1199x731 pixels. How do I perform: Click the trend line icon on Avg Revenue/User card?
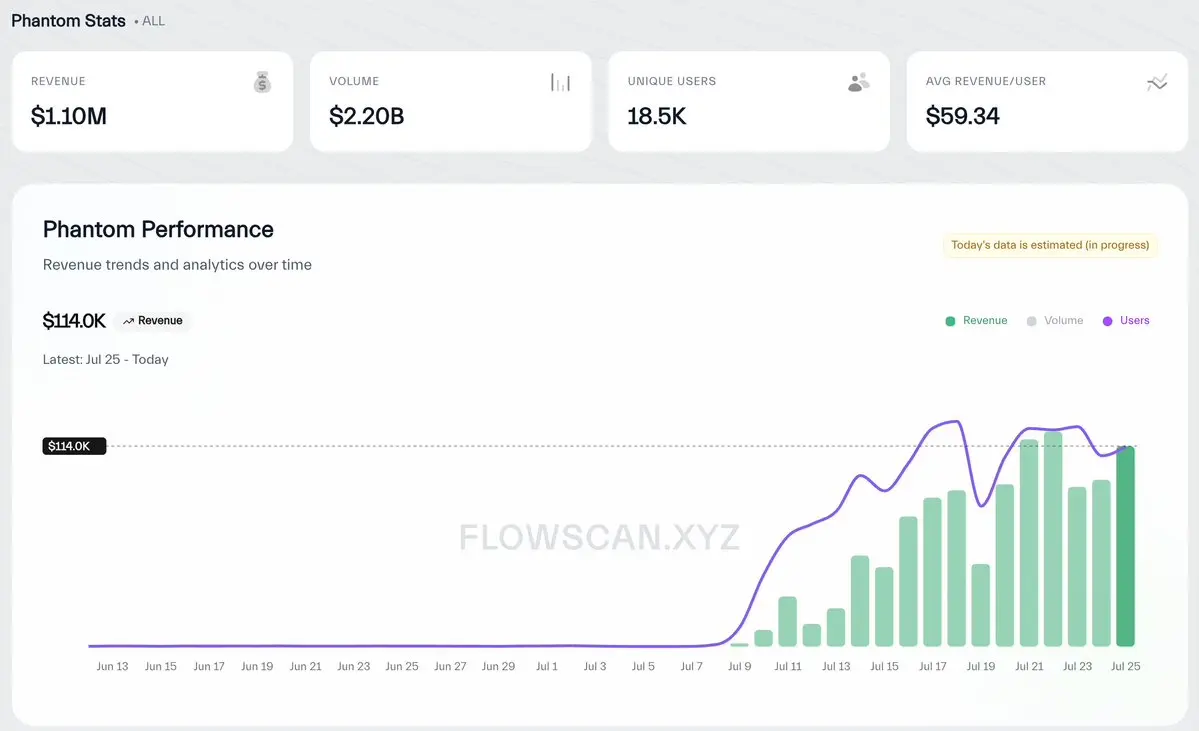(x=1157, y=82)
